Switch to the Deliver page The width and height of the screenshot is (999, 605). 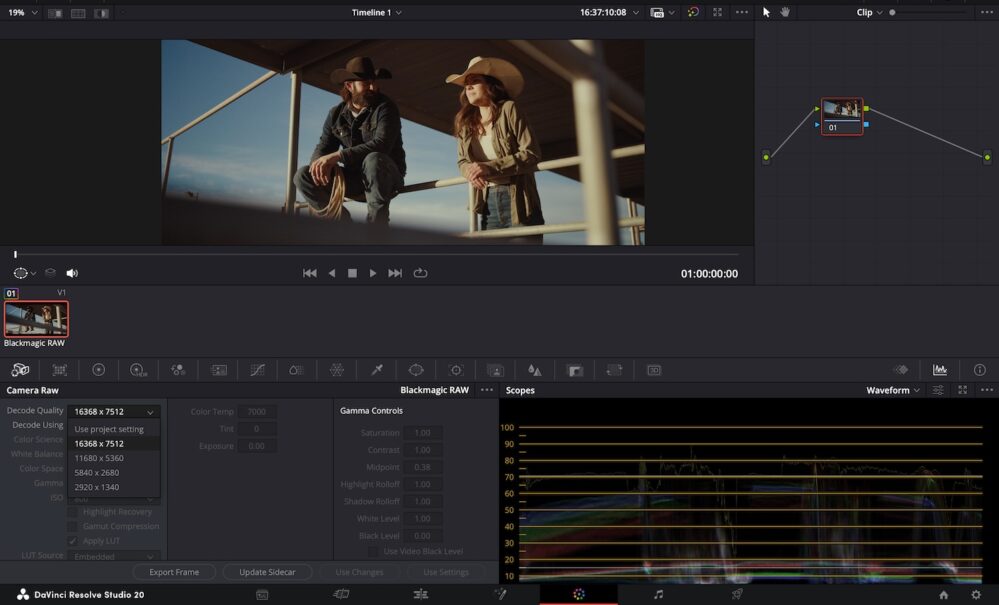(737, 595)
